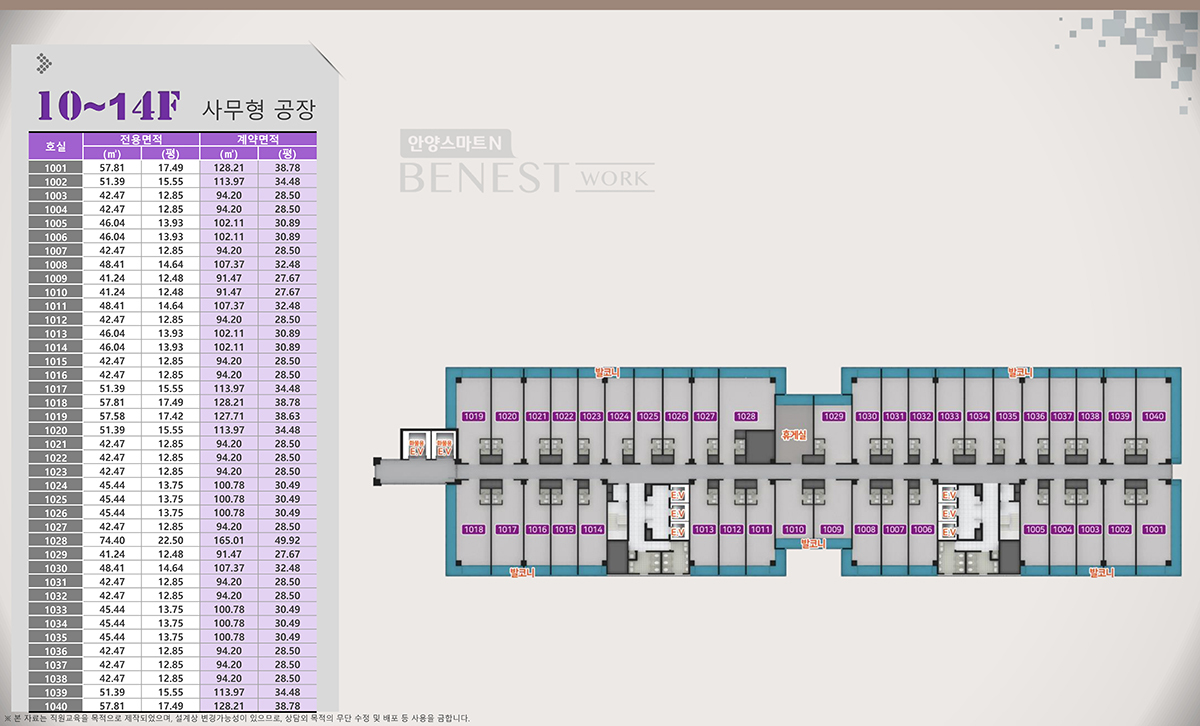
Task: Click the 호실 column header
Action: coord(56,146)
